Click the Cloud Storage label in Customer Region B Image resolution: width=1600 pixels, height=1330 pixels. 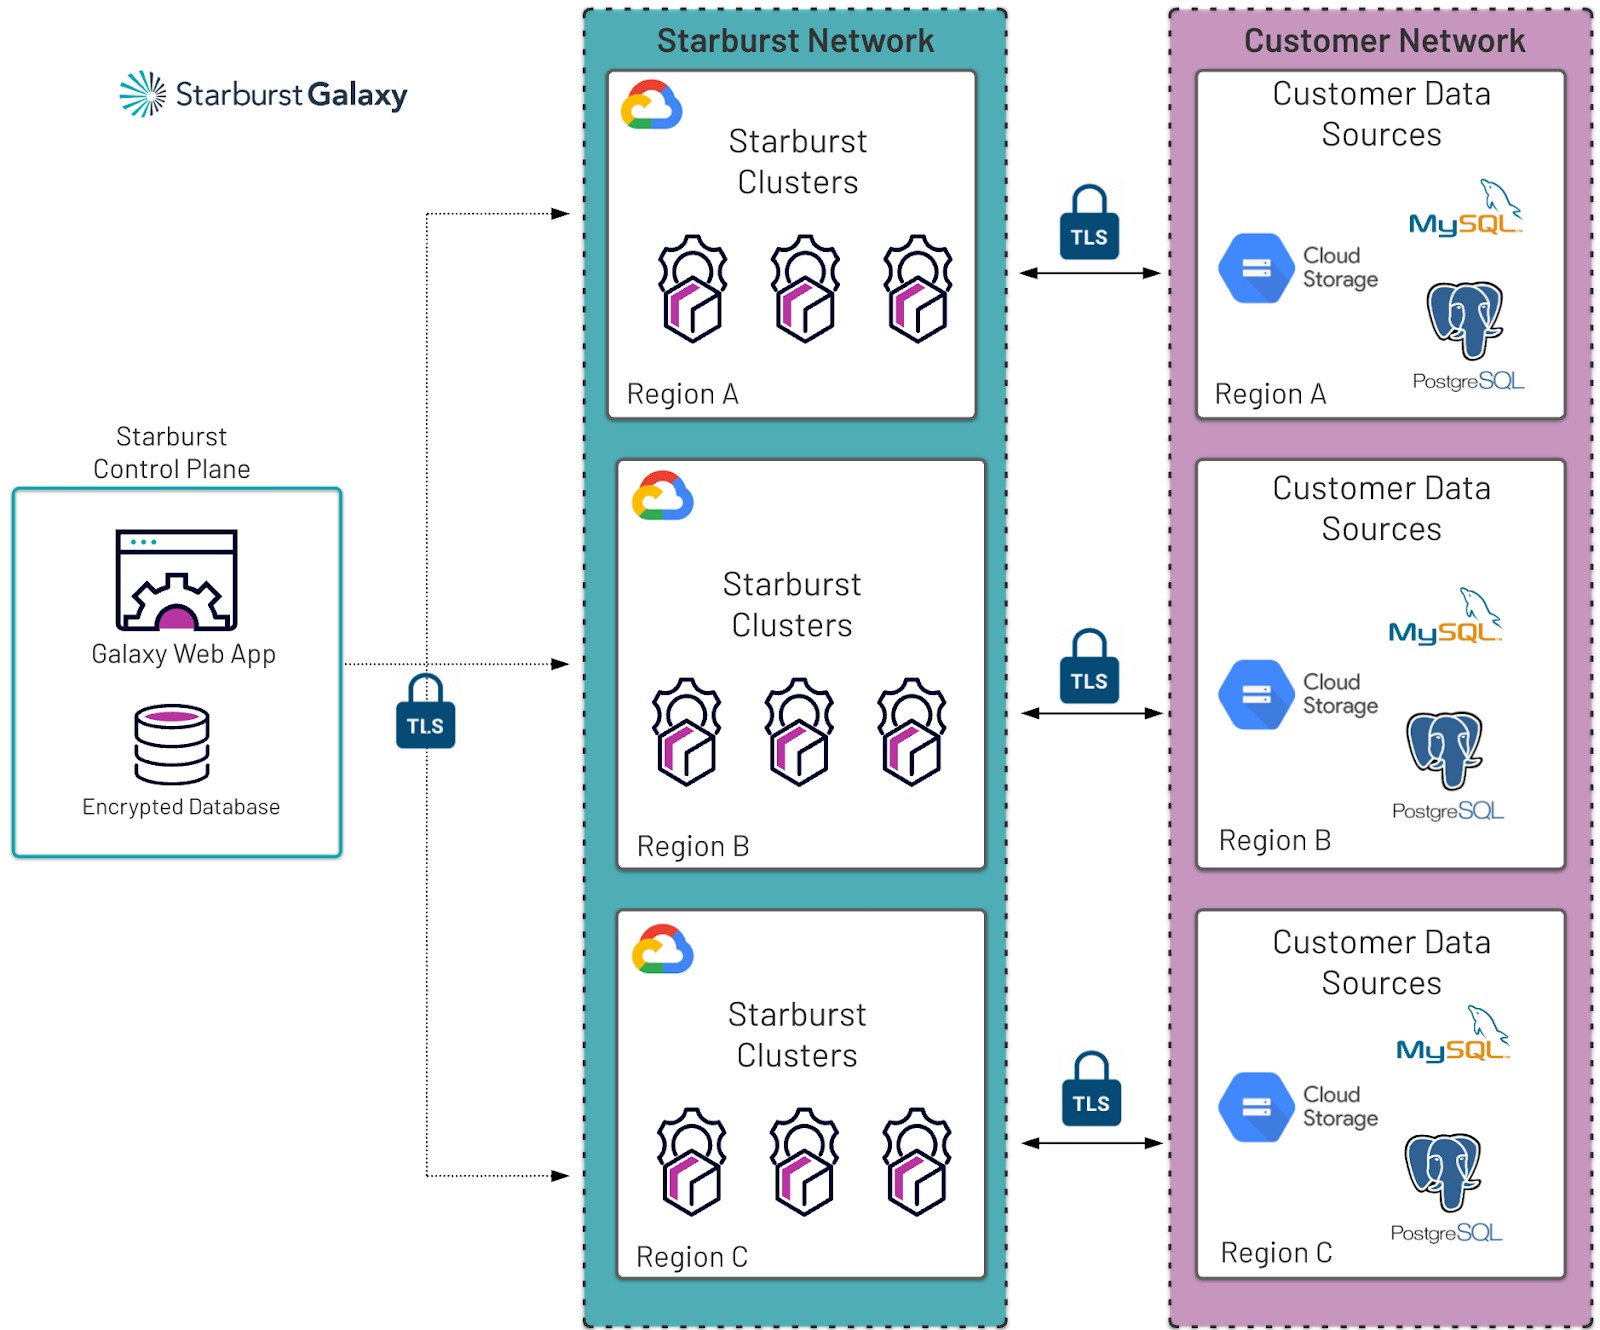tap(1340, 694)
